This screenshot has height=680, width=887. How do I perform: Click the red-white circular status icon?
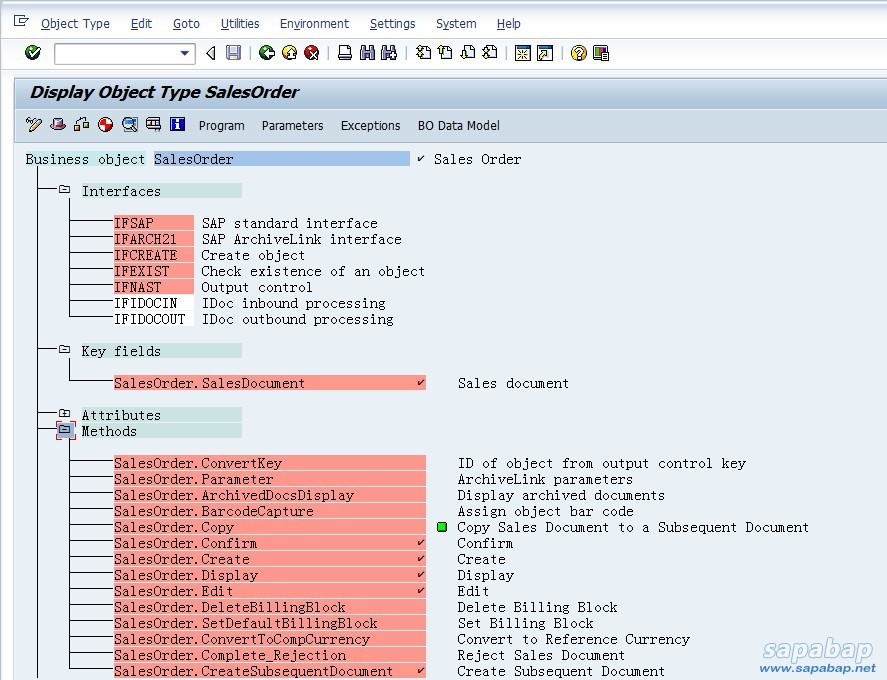point(105,124)
